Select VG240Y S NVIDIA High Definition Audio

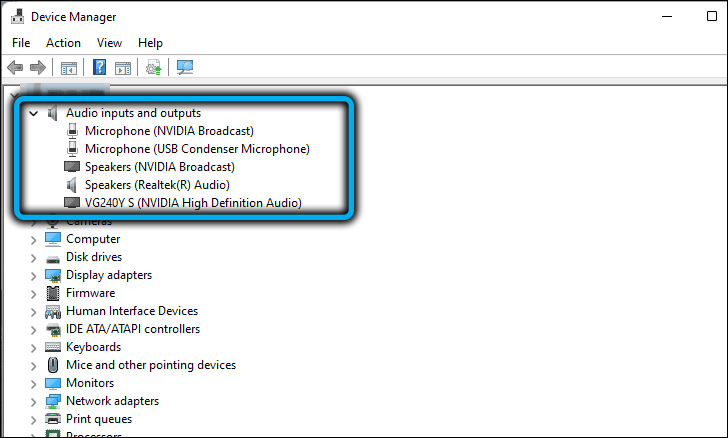[193, 203]
